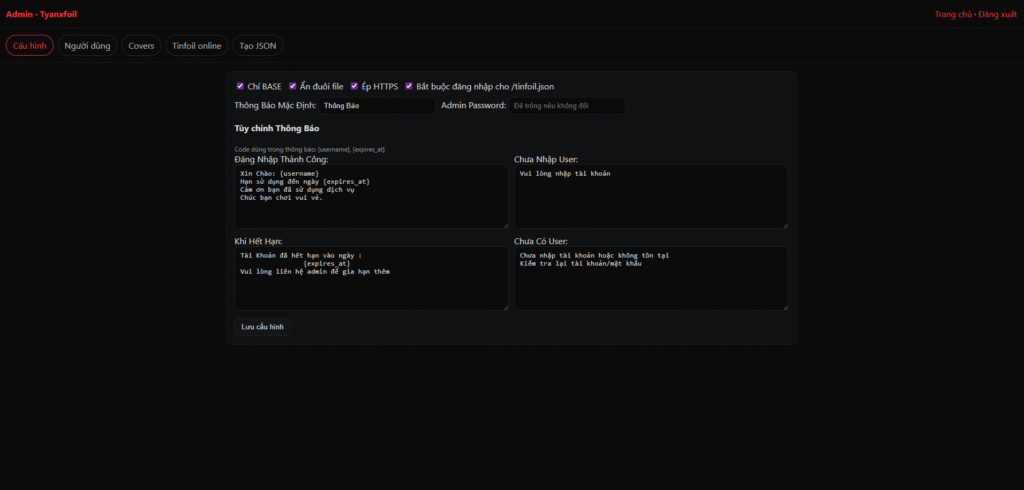The height and width of the screenshot is (490, 1024).
Task: Click the Đăng Nhập Thành Công textarea
Action: click(371, 196)
